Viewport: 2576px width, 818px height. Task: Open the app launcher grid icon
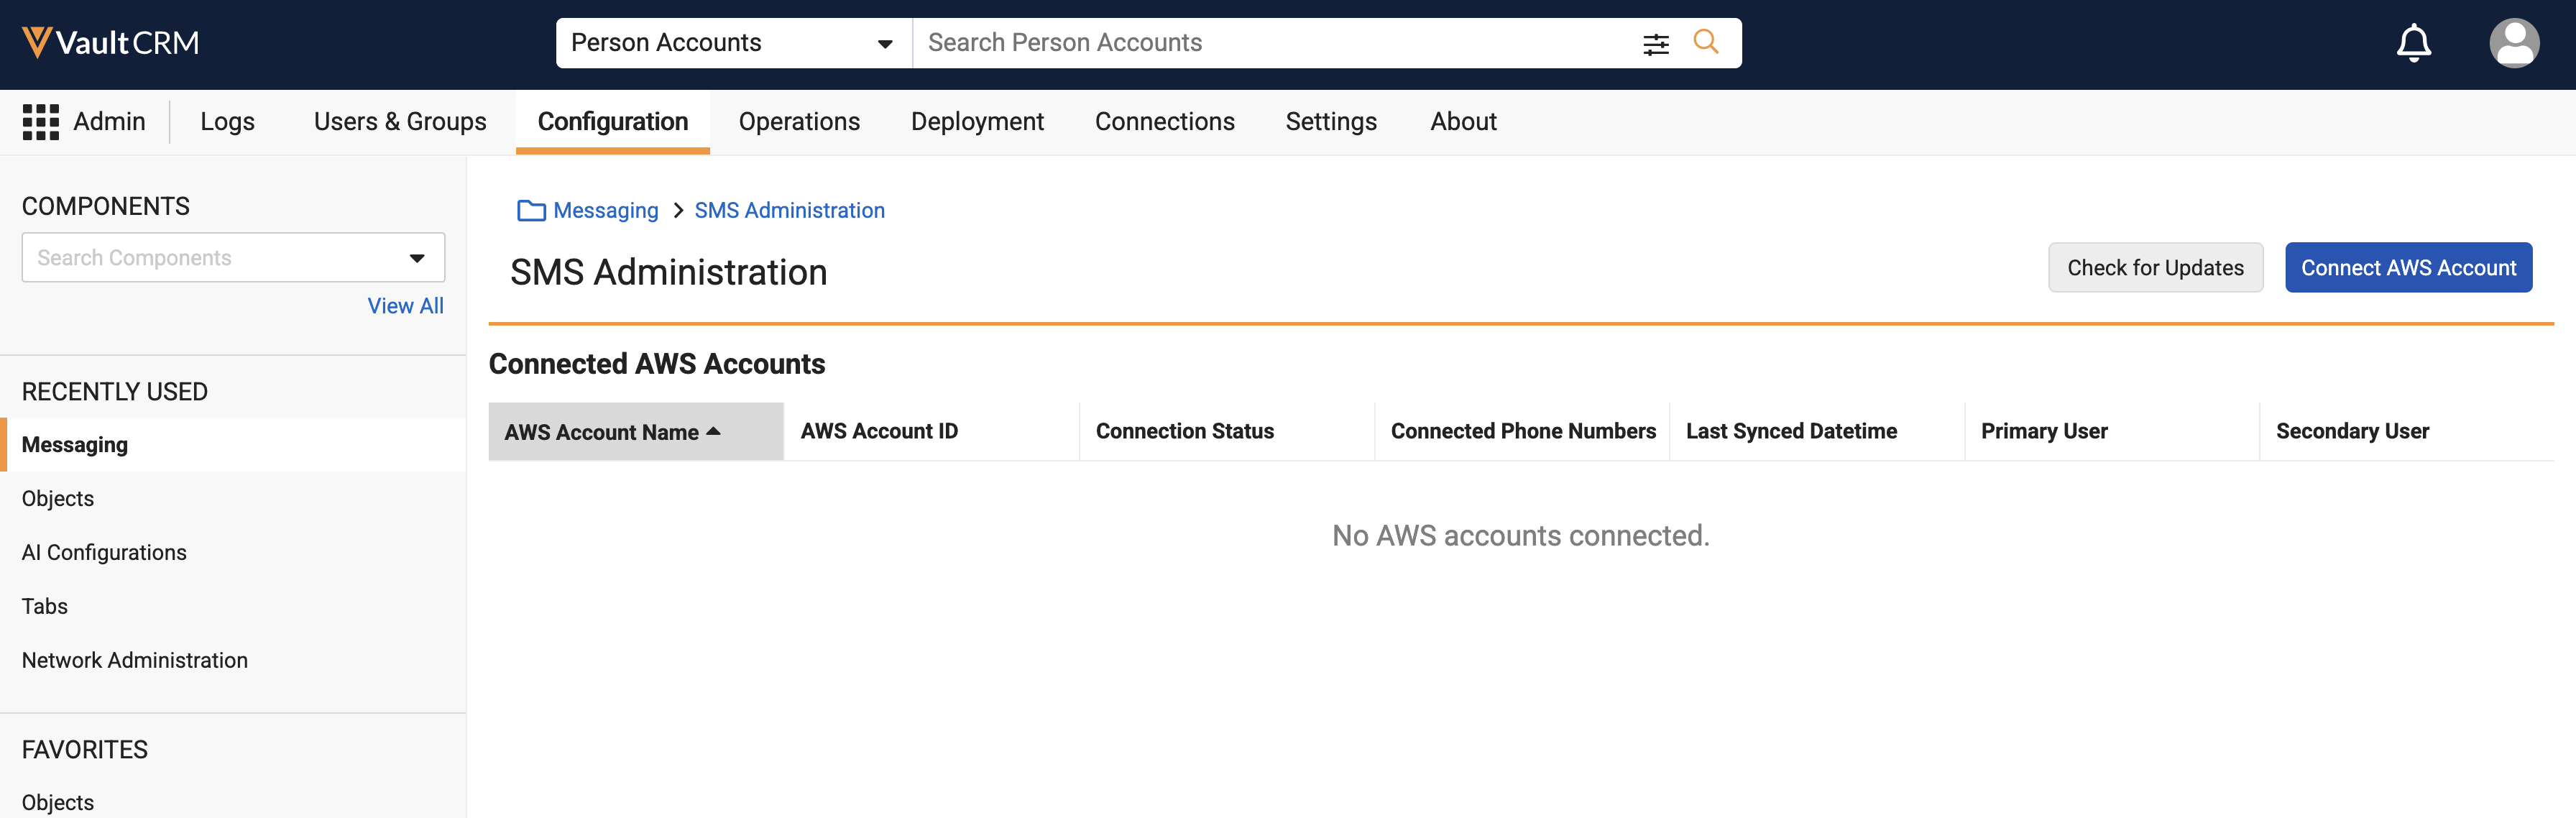(41, 122)
